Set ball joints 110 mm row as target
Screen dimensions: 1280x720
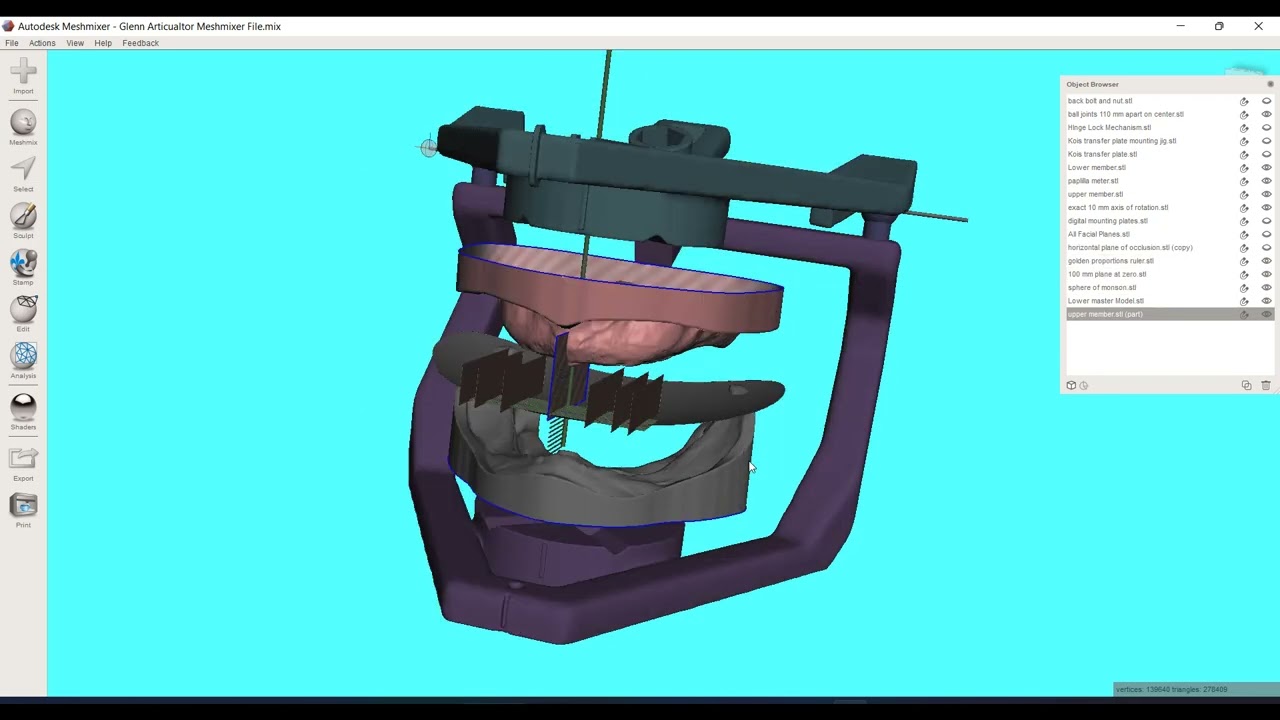click(x=1244, y=114)
